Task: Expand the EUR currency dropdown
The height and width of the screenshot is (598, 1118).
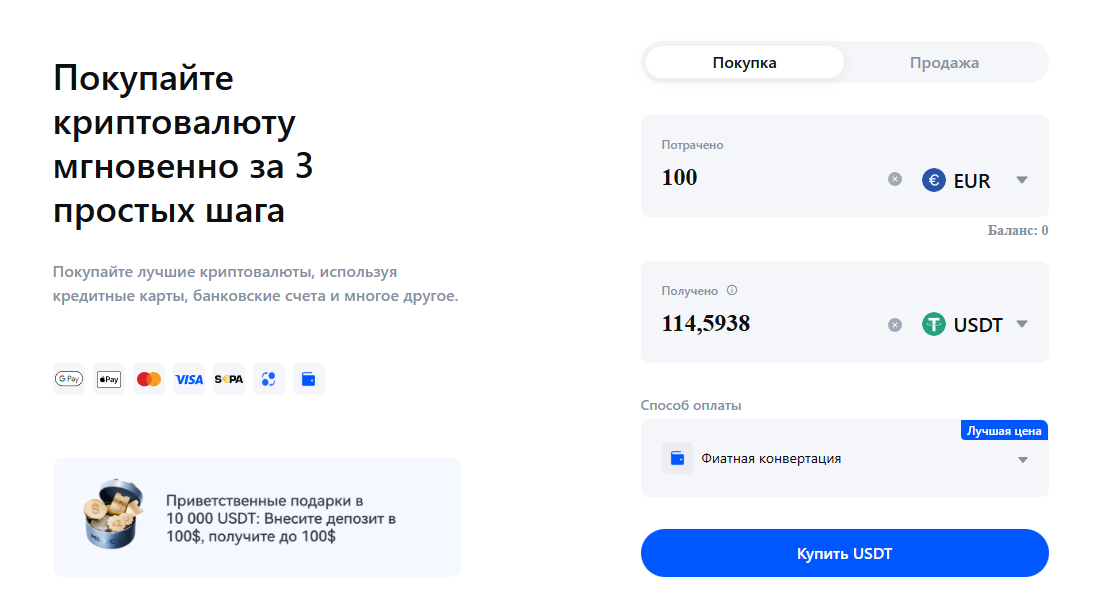Action: (x=1022, y=180)
